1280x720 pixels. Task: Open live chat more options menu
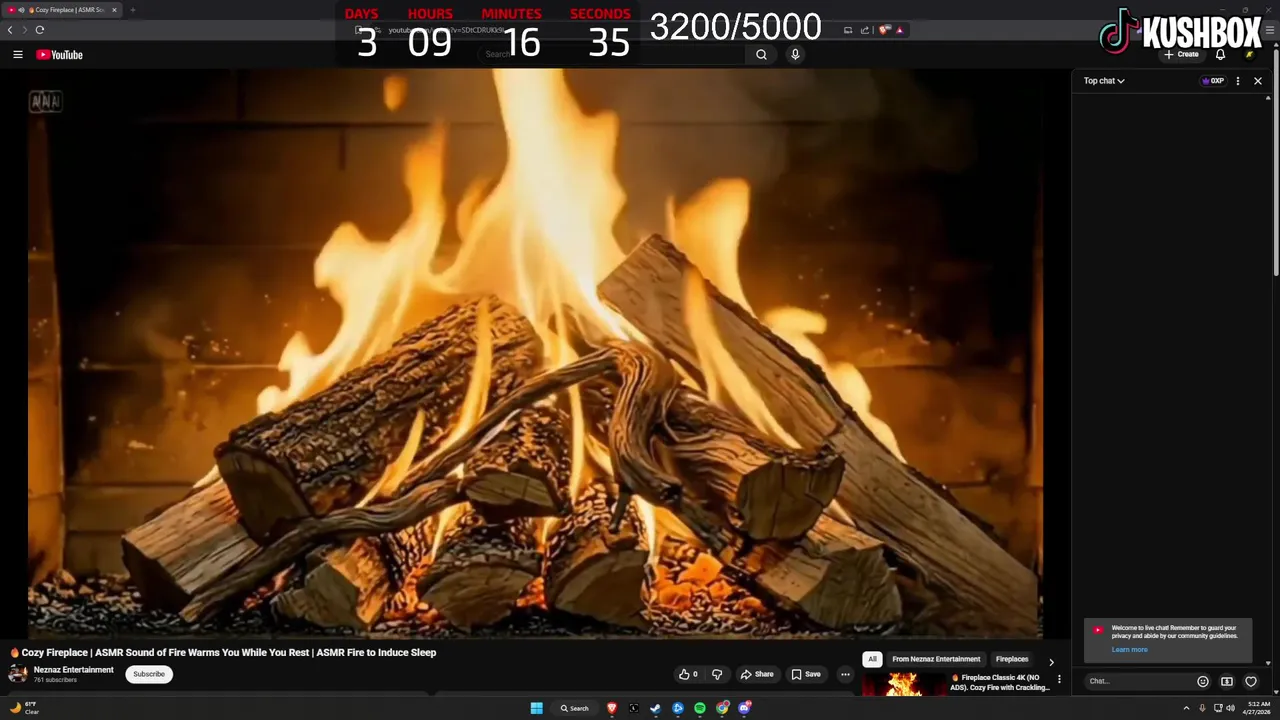click(1238, 81)
